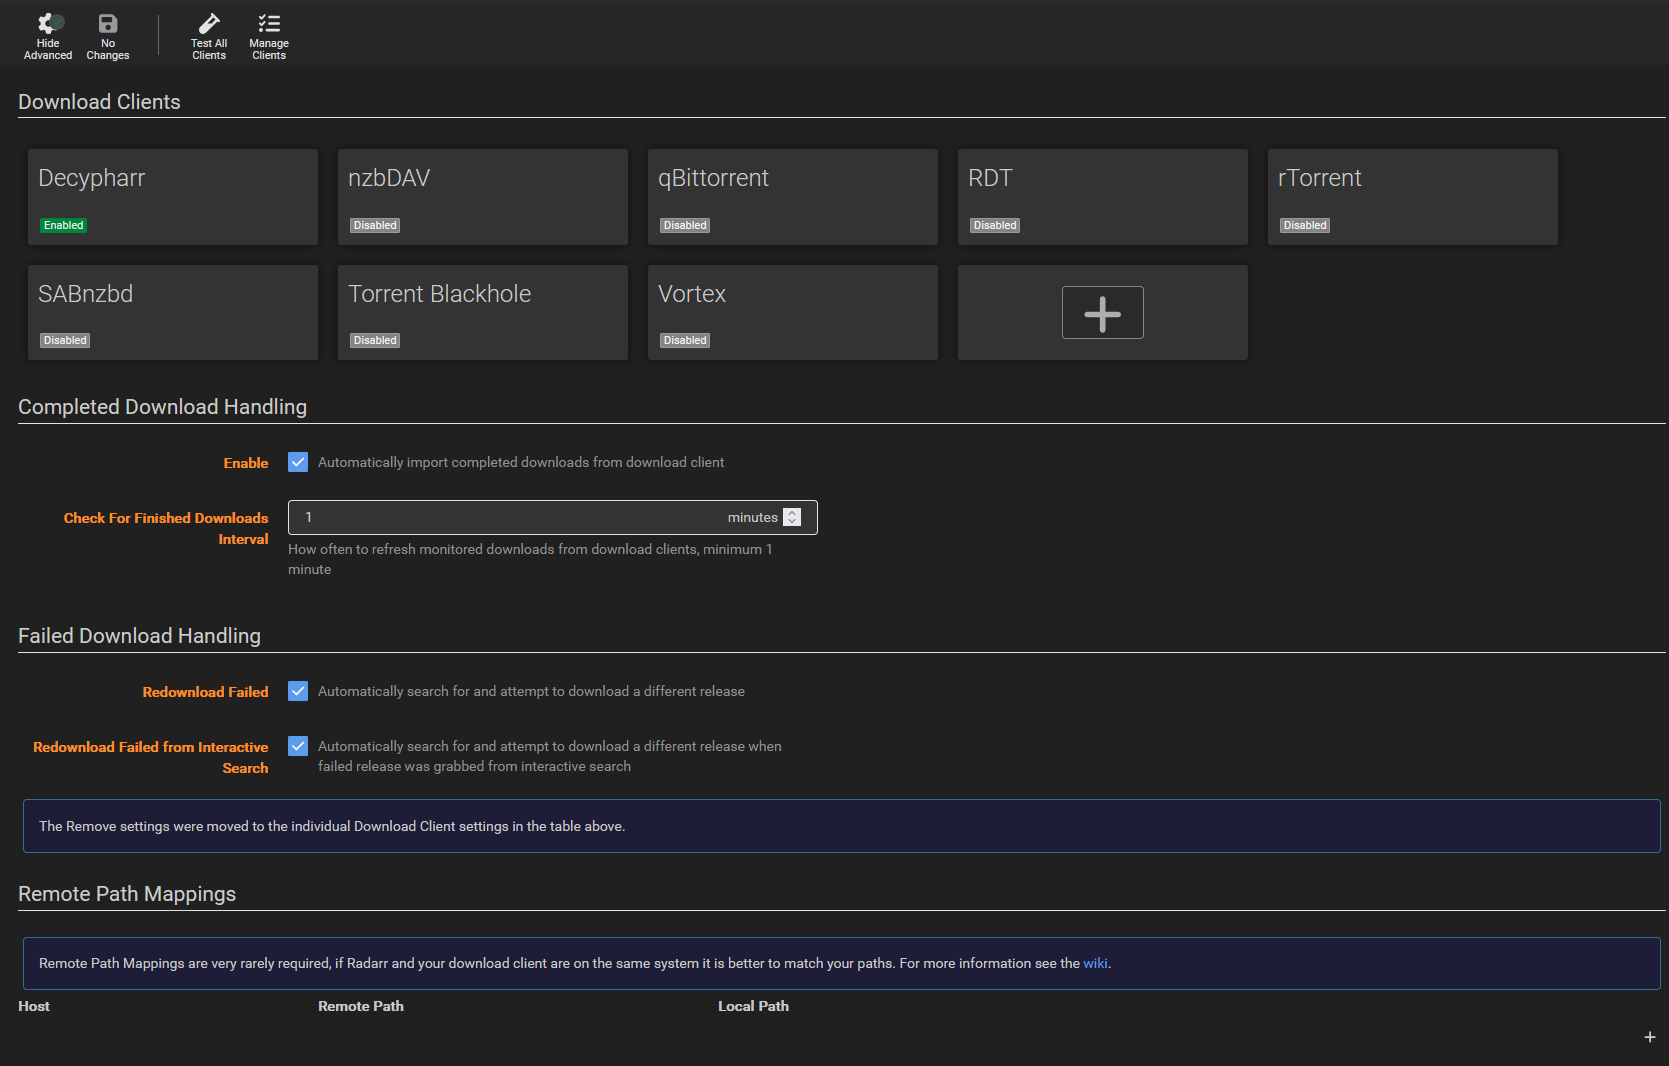Image resolution: width=1669 pixels, height=1066 pixels.
Task: Add a remote path mapping plus icon
Action: point(1650,1037)
